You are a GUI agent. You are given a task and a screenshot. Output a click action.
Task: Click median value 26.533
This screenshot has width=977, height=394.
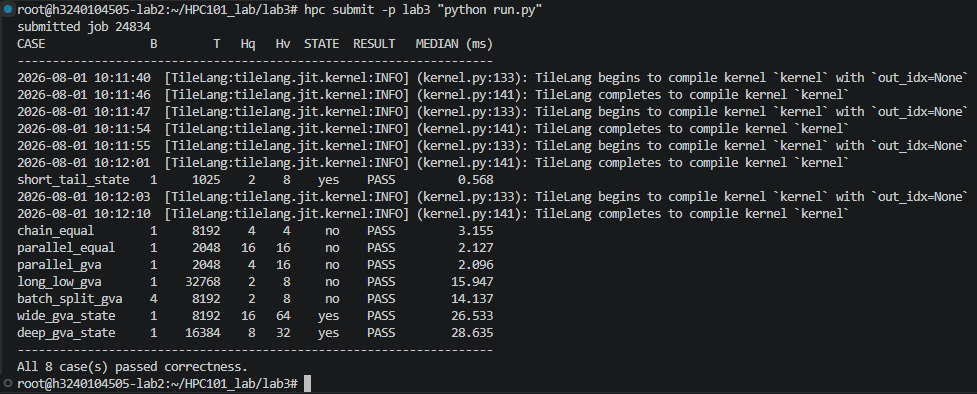tap(472, 315)
